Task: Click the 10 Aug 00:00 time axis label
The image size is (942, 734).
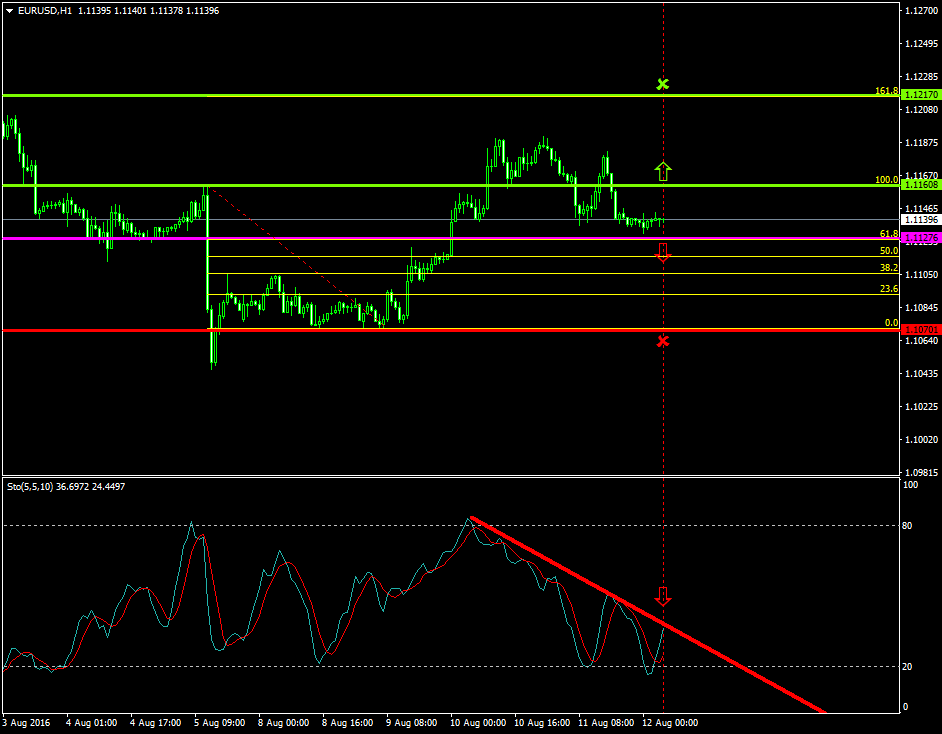Action: click(x=478, y=722)
